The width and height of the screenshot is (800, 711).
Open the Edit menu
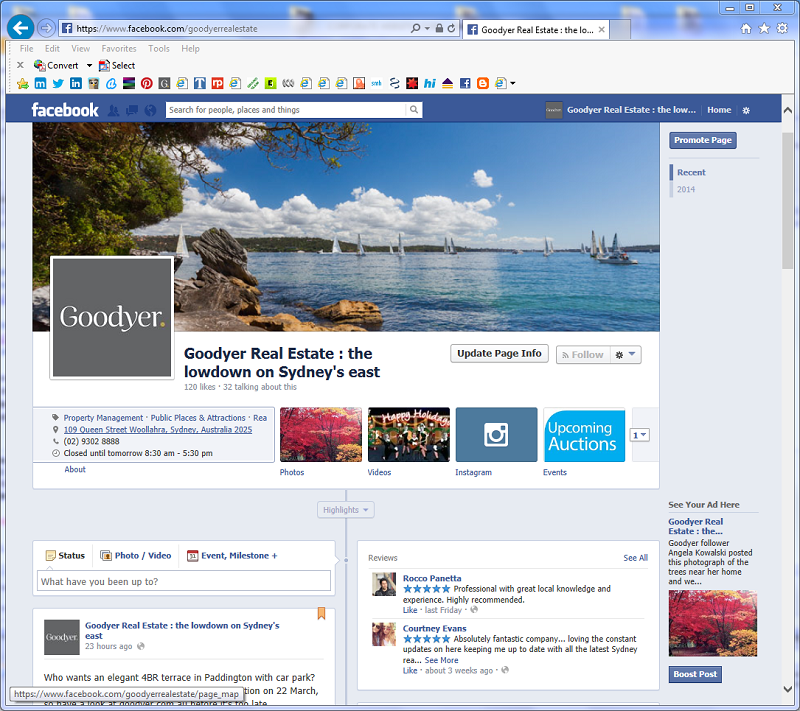click(x=52, y=48)
